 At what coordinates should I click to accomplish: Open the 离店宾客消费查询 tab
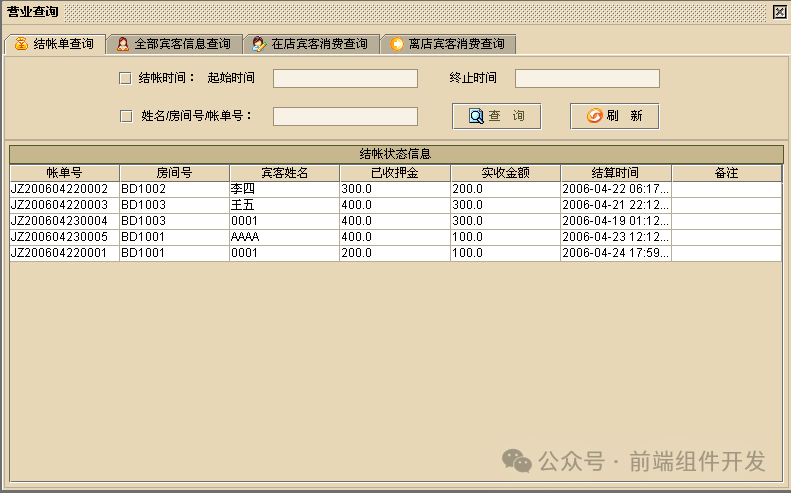click(448, 44)
